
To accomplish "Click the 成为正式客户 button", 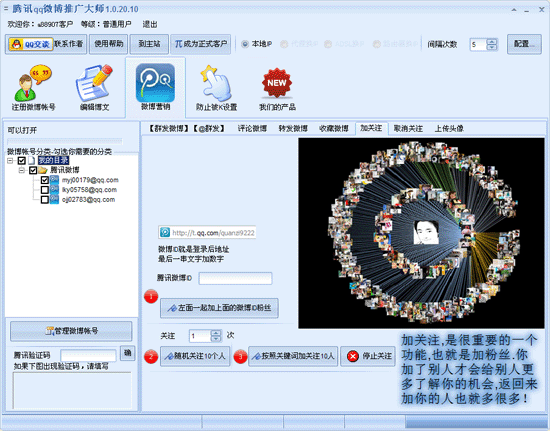I will point(201,44).
